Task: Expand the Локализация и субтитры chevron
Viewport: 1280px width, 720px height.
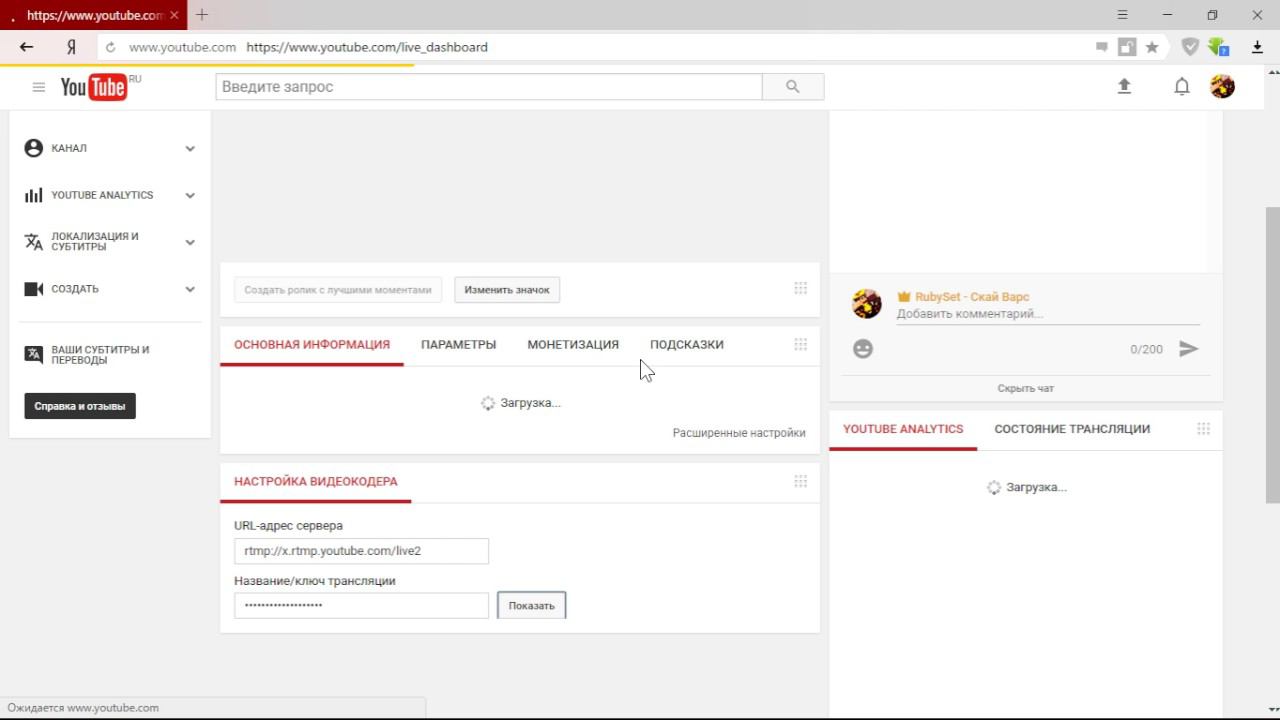Action: click(x=190, y=242)
